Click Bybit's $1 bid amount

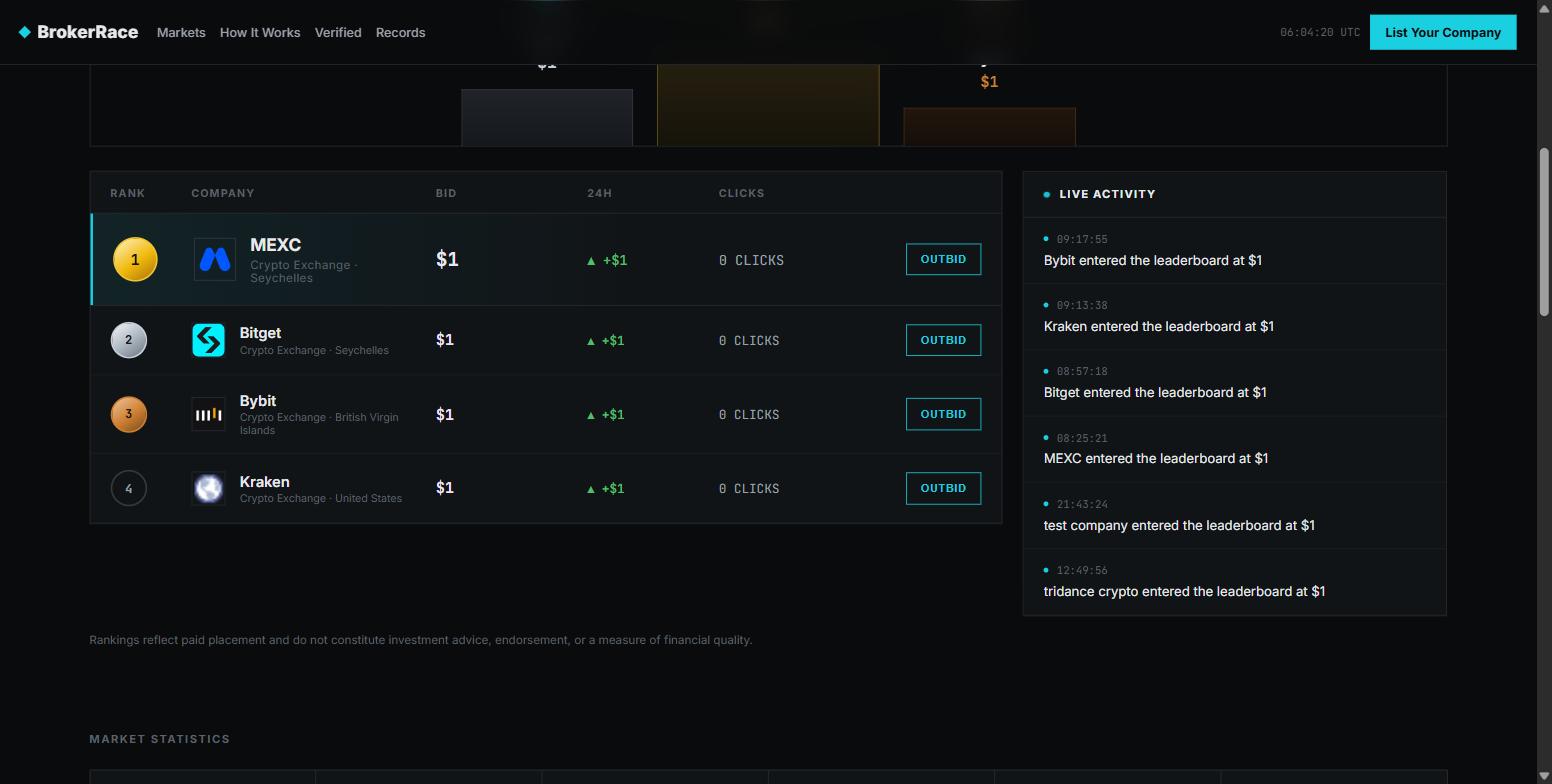point(445,414)
